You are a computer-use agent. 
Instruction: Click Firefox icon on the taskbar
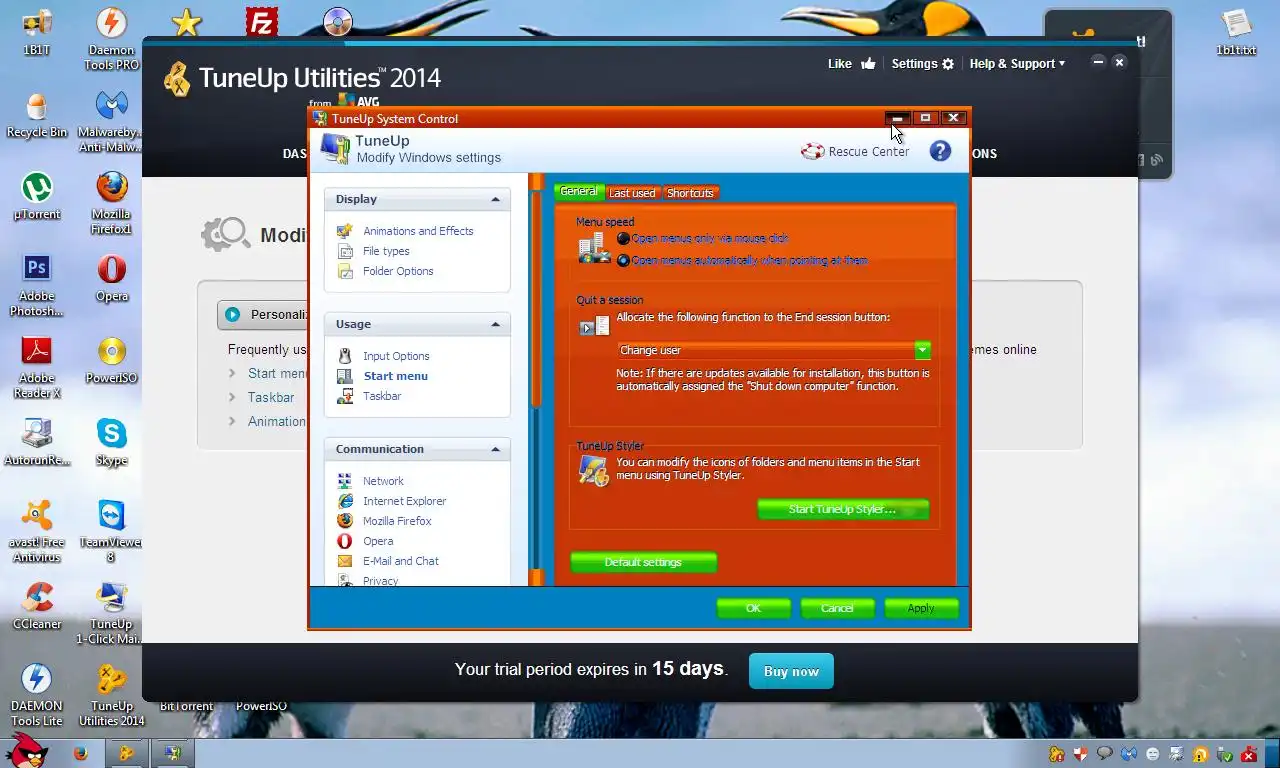80,753
